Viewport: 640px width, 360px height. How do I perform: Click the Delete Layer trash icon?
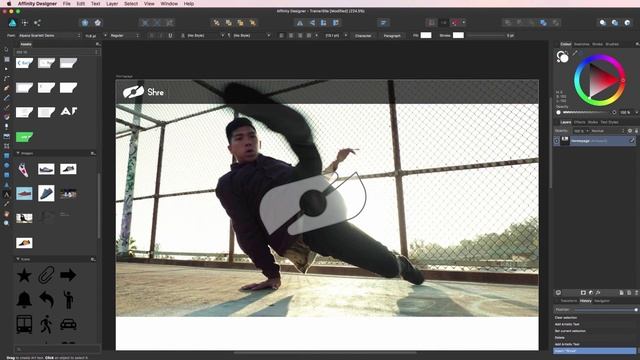pyautogui.click(x=636, y=293)
